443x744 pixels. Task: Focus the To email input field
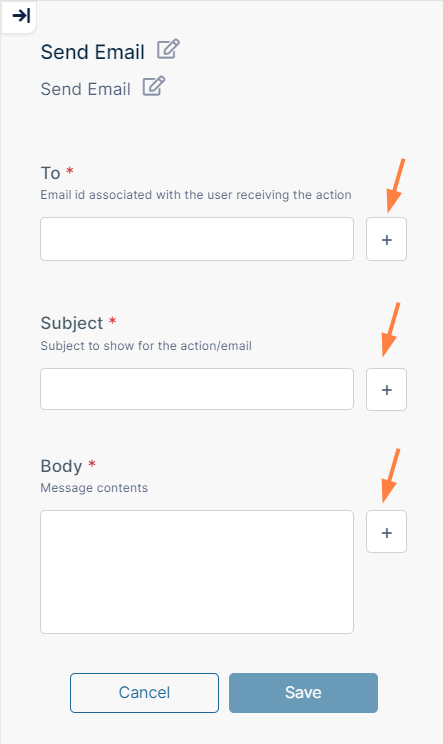[197, 239]
